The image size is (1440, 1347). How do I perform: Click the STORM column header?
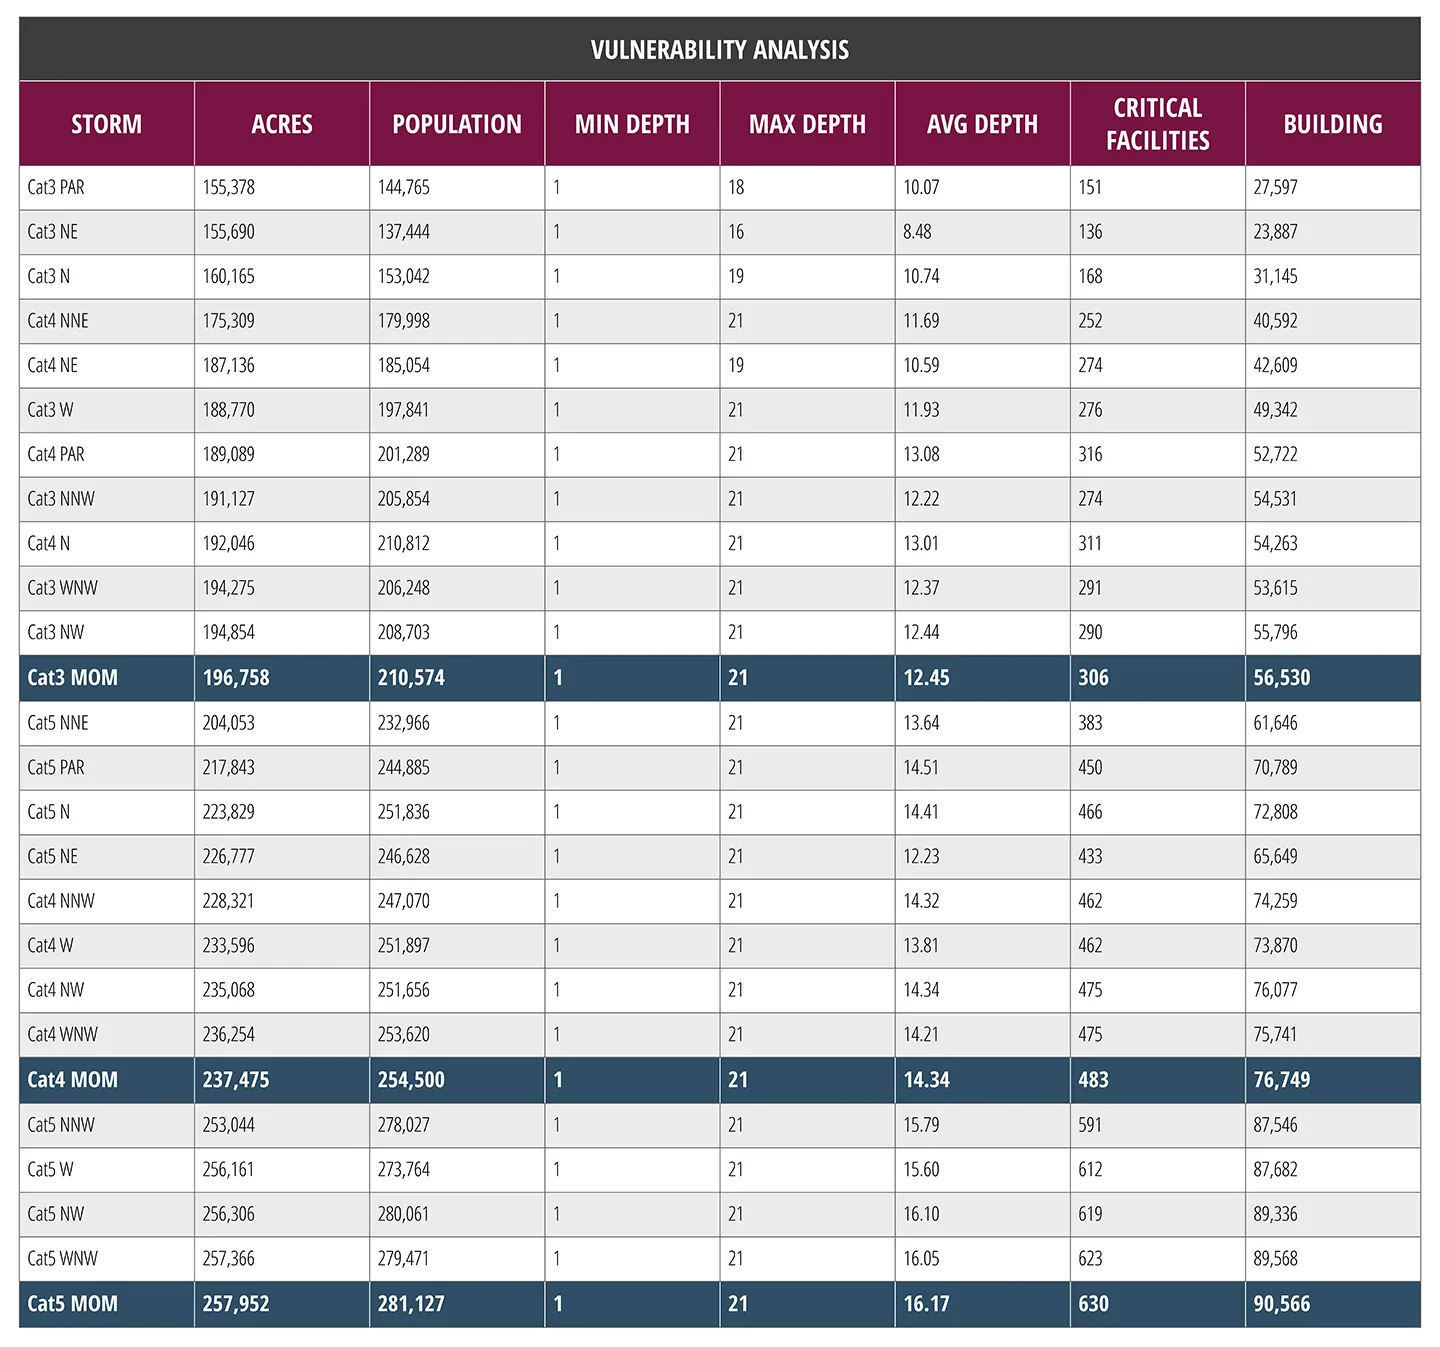coord(106,124)
